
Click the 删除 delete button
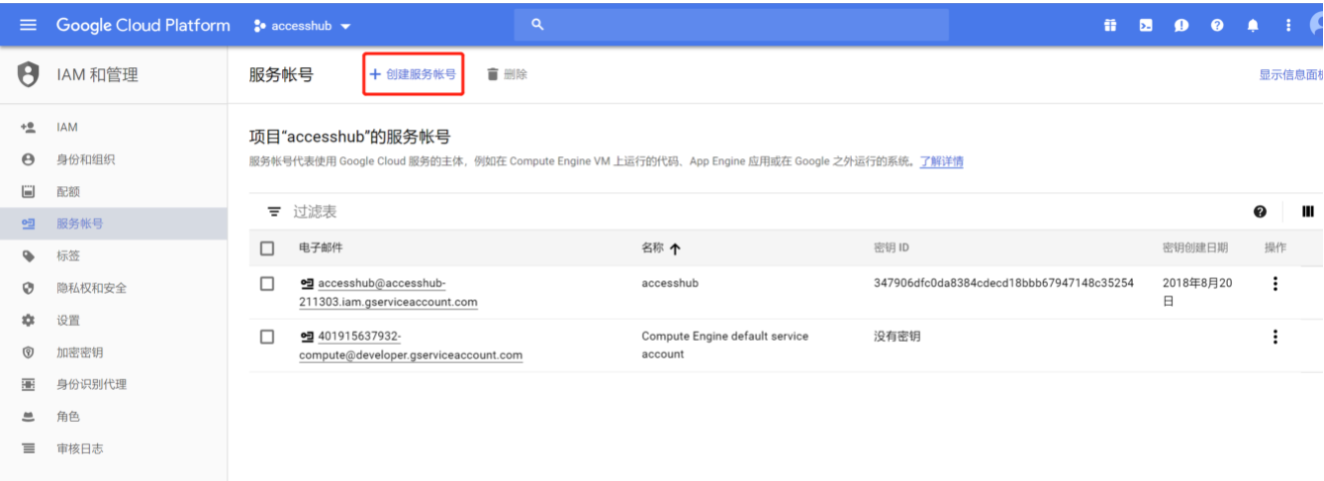pos(507,74)
